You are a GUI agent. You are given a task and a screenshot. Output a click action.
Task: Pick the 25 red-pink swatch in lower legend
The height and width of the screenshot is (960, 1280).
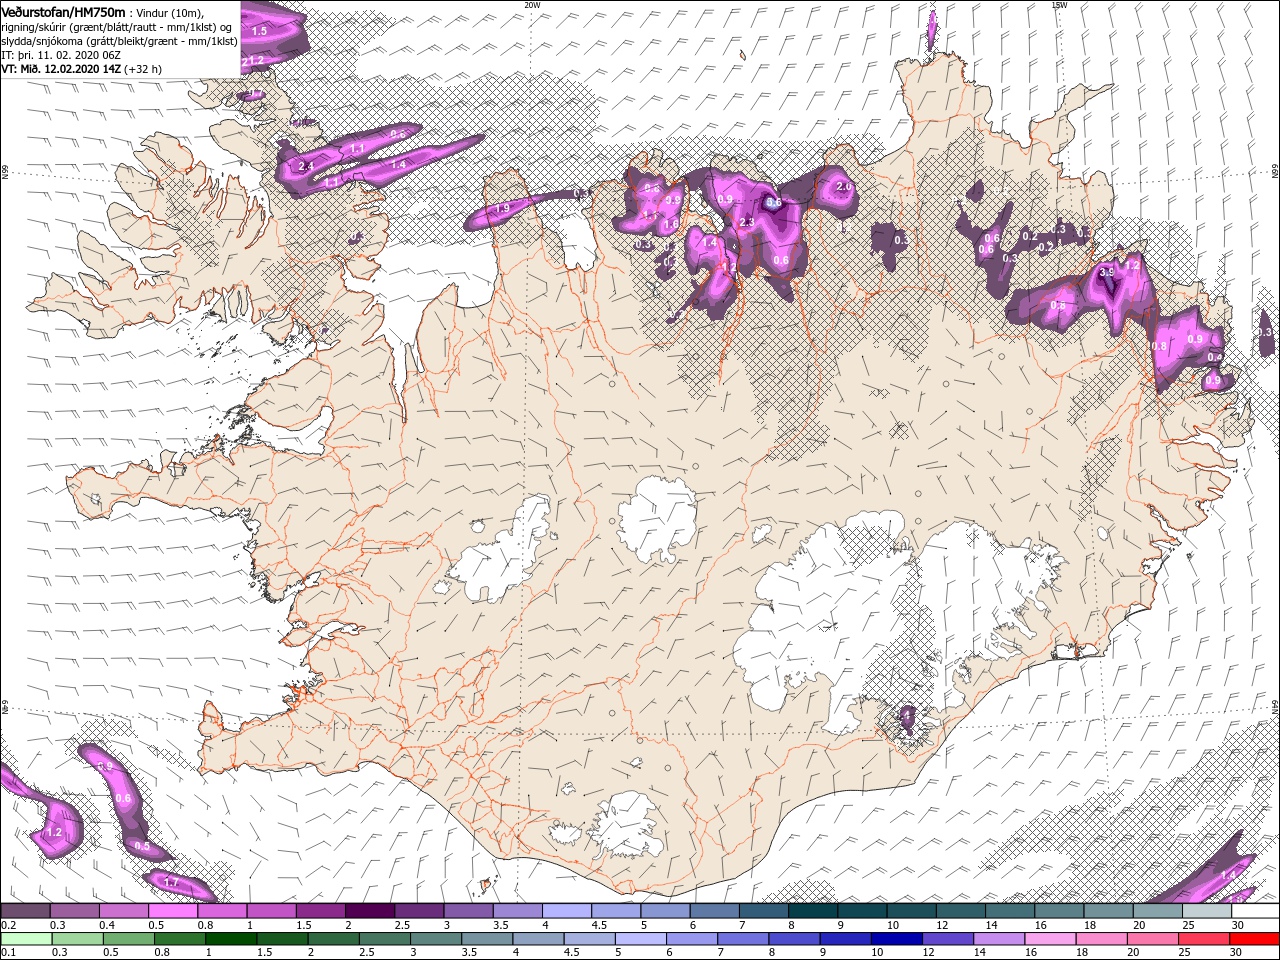click(1203, 939)
